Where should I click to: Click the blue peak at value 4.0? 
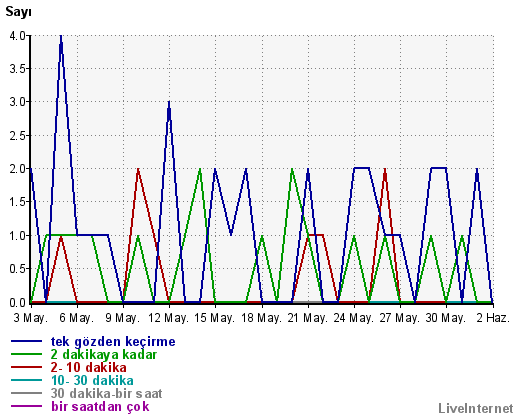click(61, 36)
